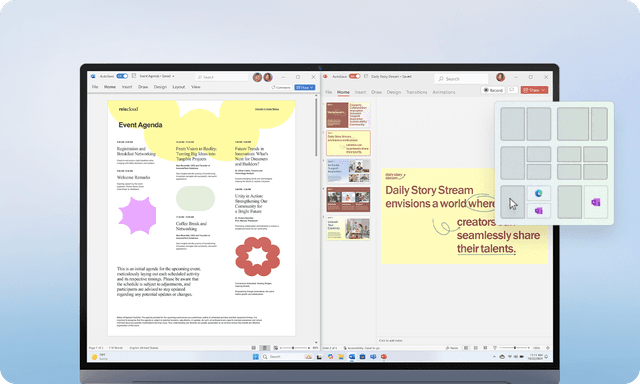Screen dimensions: 640x384
Task: Click Print Layout view icon in Word
Action: point(264,348)
